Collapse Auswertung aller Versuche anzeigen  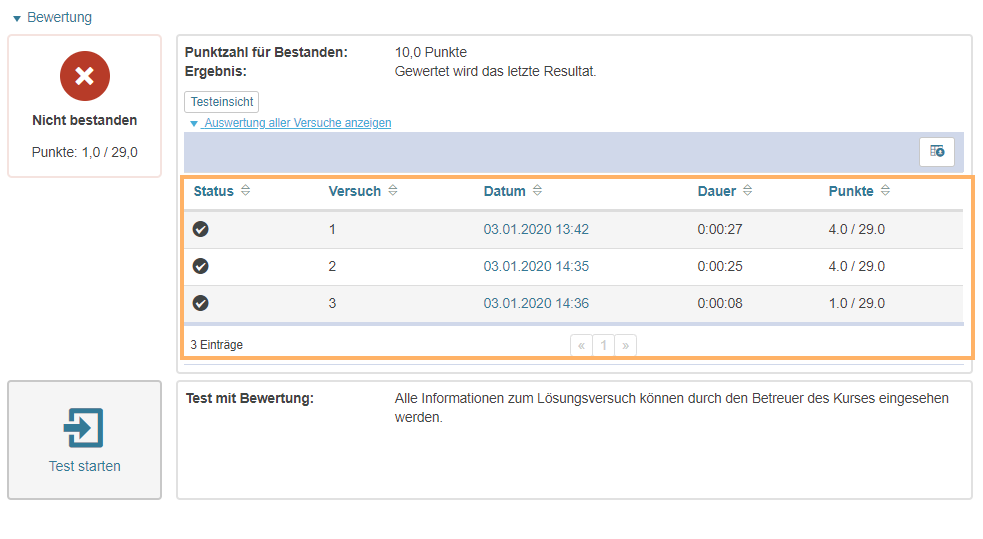tap(291, 123)
